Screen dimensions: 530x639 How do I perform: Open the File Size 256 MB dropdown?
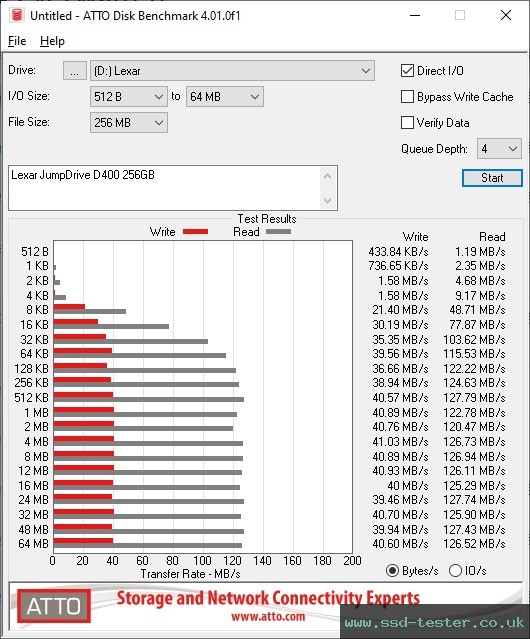(129, 123)
